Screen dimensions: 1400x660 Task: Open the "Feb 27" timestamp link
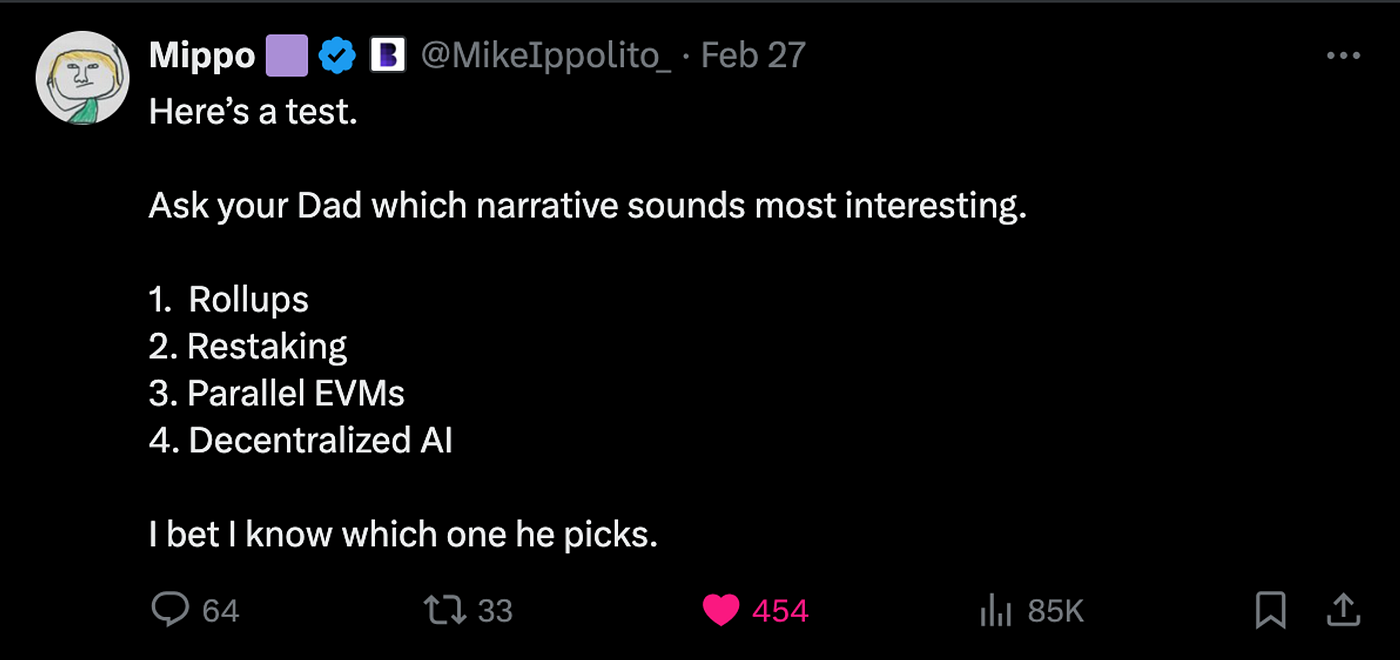(x=753, y=56)
